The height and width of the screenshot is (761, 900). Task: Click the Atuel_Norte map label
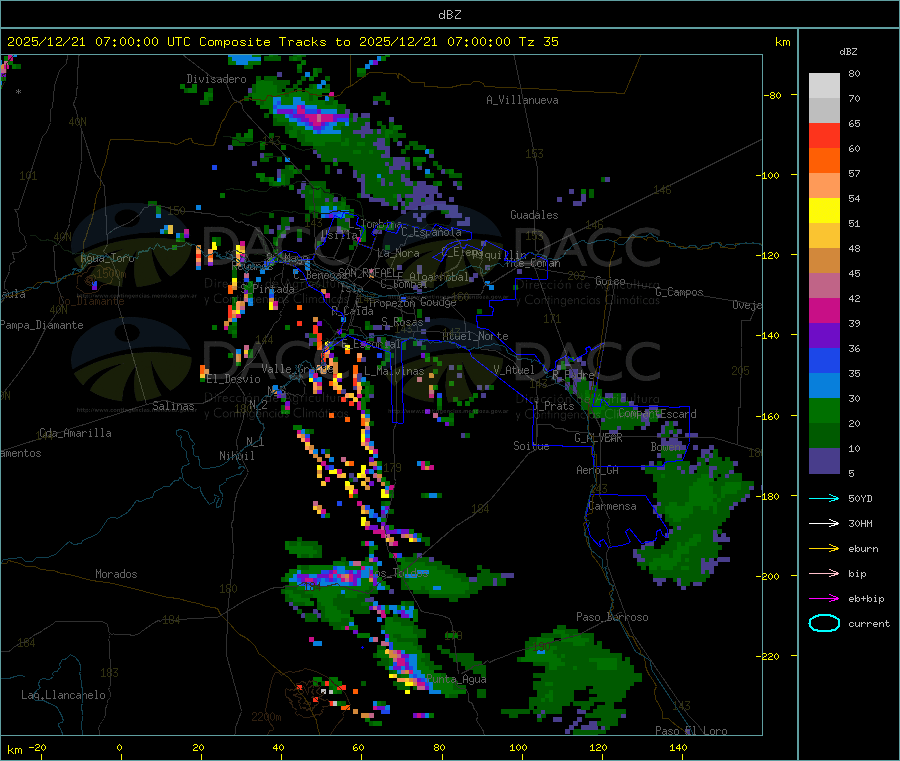(475, 336)
